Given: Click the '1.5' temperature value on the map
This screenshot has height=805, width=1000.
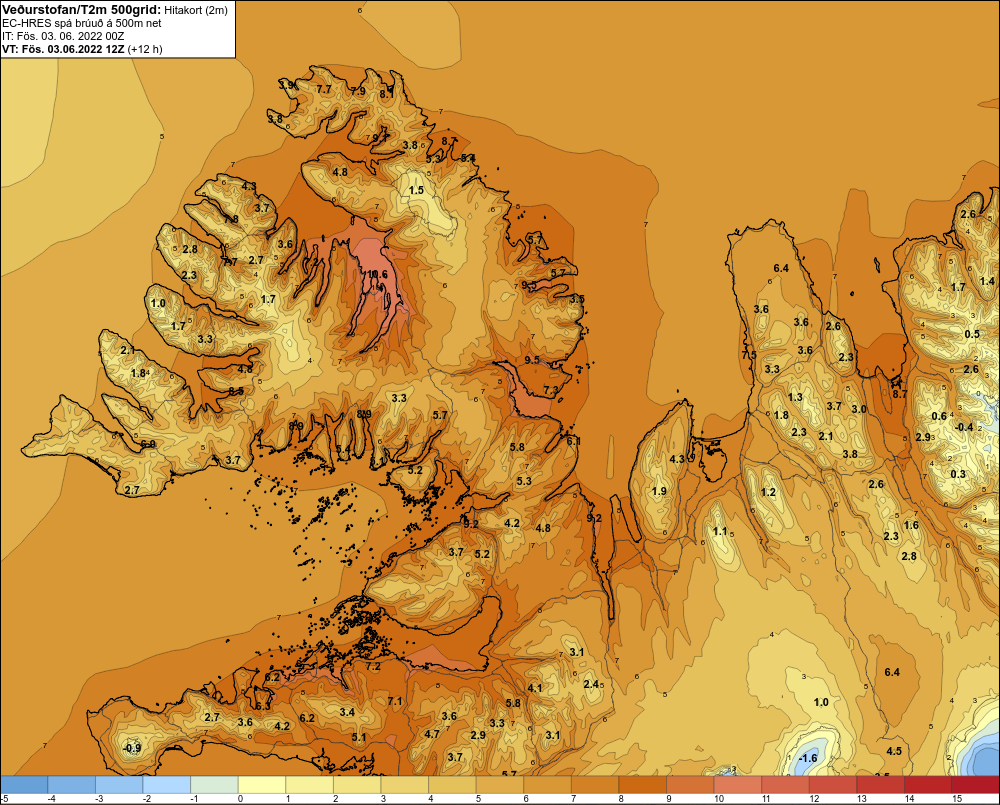Looking at the screenshot, I should pos(416,190).
